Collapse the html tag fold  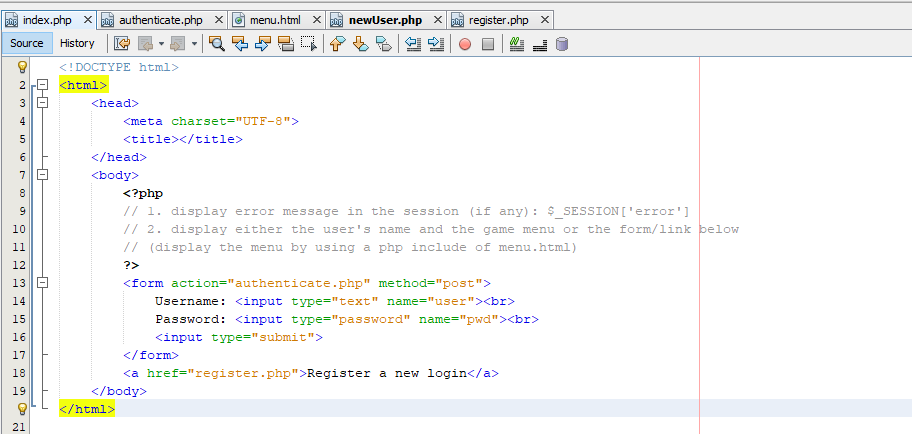pyautogui.click(x=42, y=85)
